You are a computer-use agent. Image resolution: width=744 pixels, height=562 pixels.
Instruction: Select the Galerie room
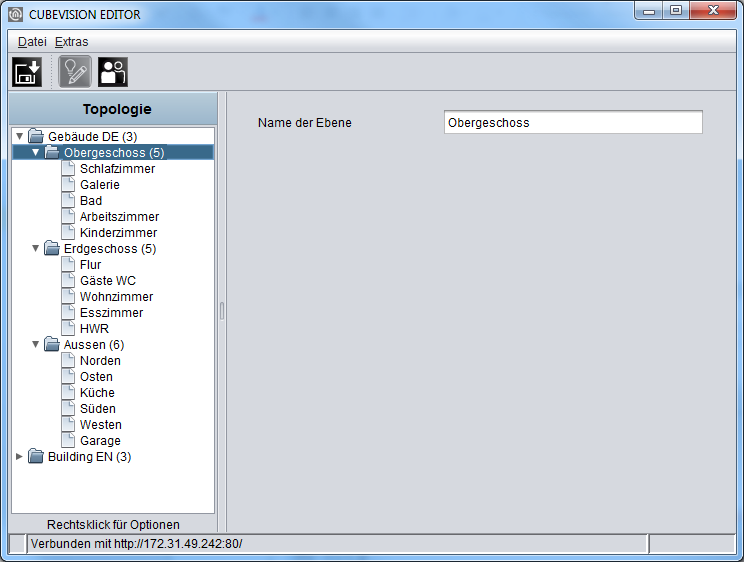point(100,185)
